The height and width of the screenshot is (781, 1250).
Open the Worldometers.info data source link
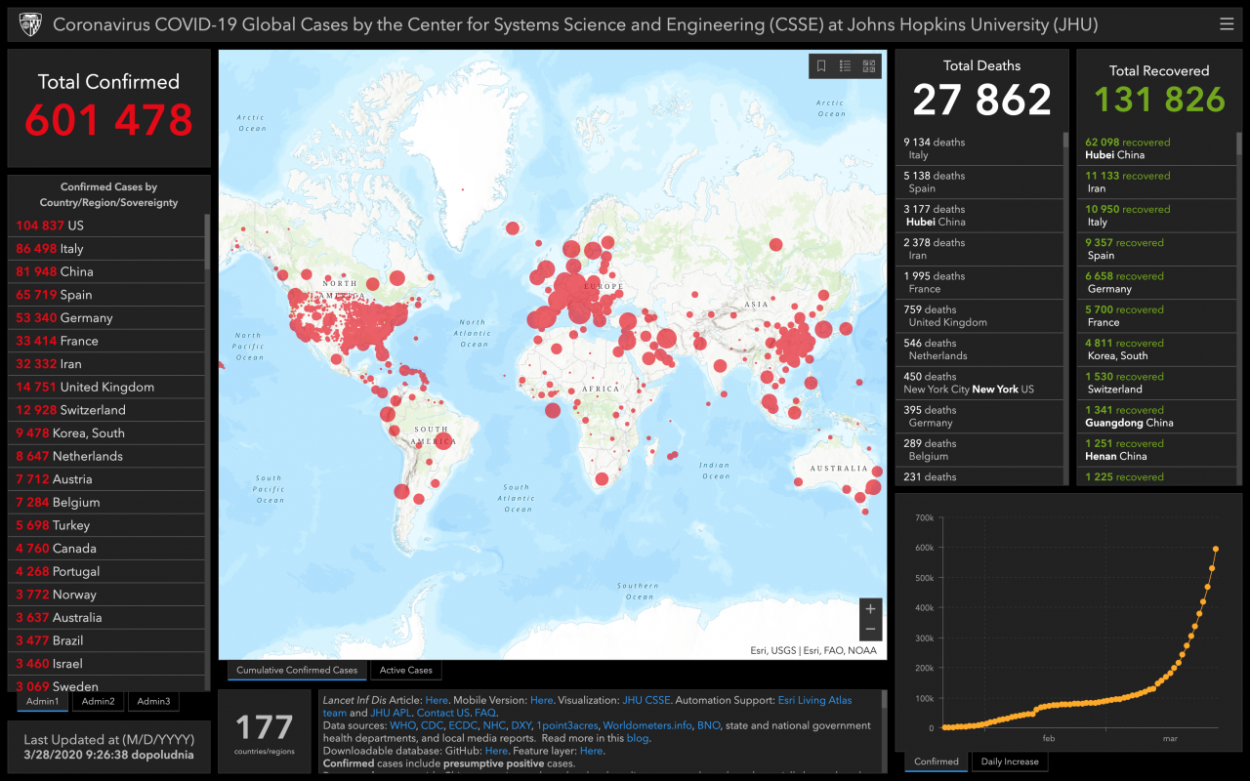coord(647,725)
